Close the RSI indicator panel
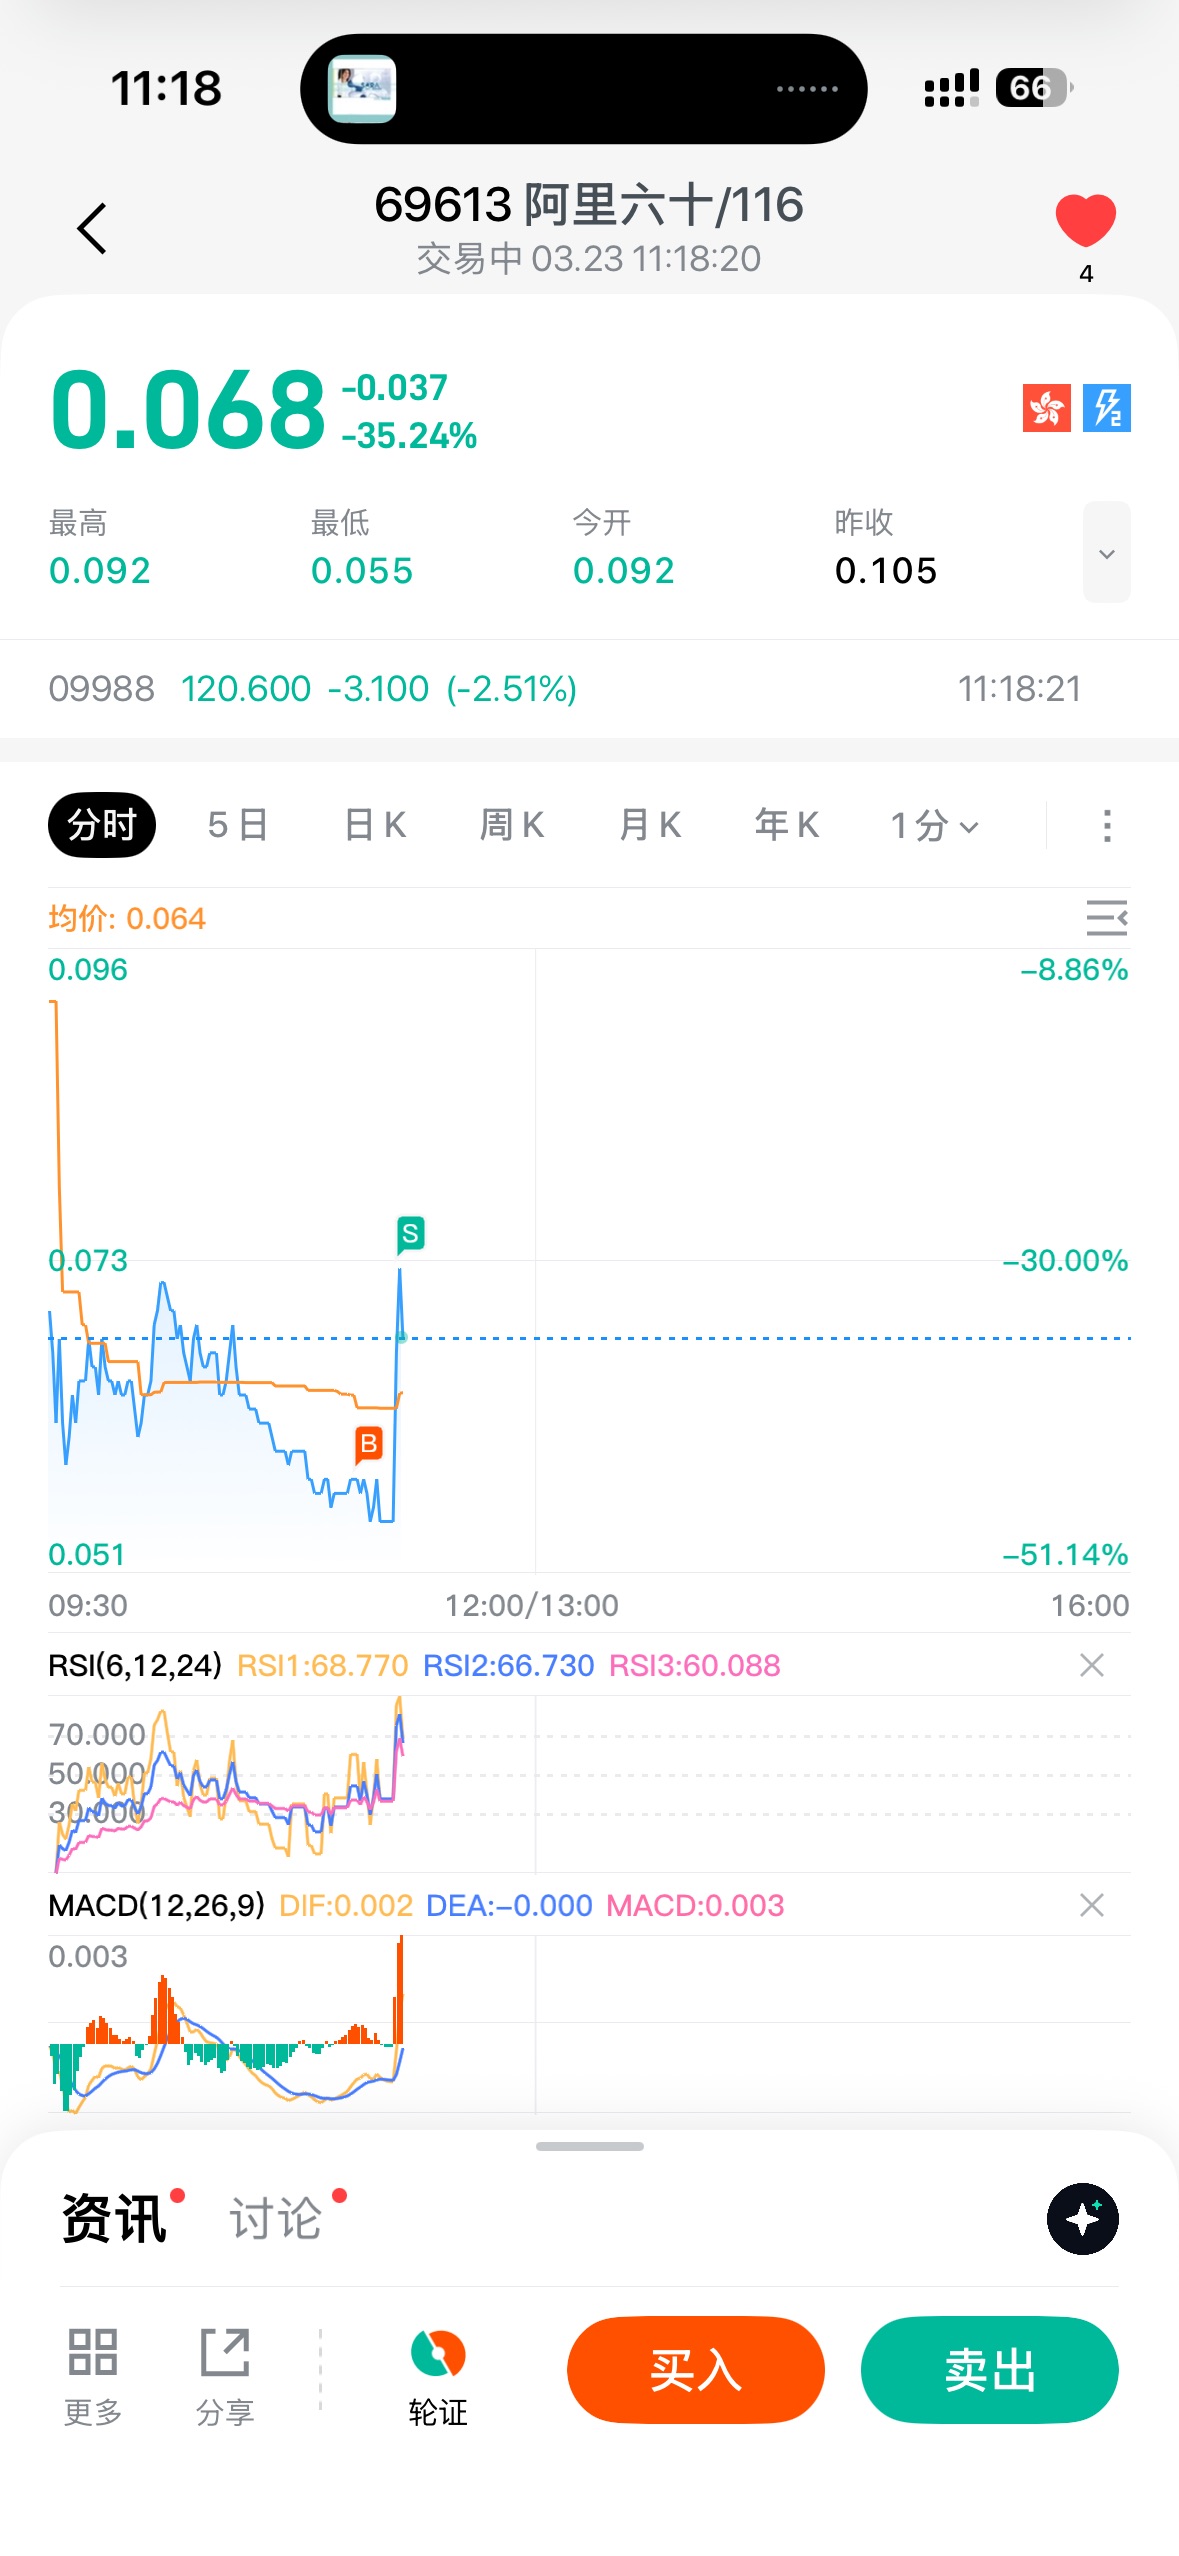The width and height of the screenshot is (1179, 2556). (1091, 1665)
